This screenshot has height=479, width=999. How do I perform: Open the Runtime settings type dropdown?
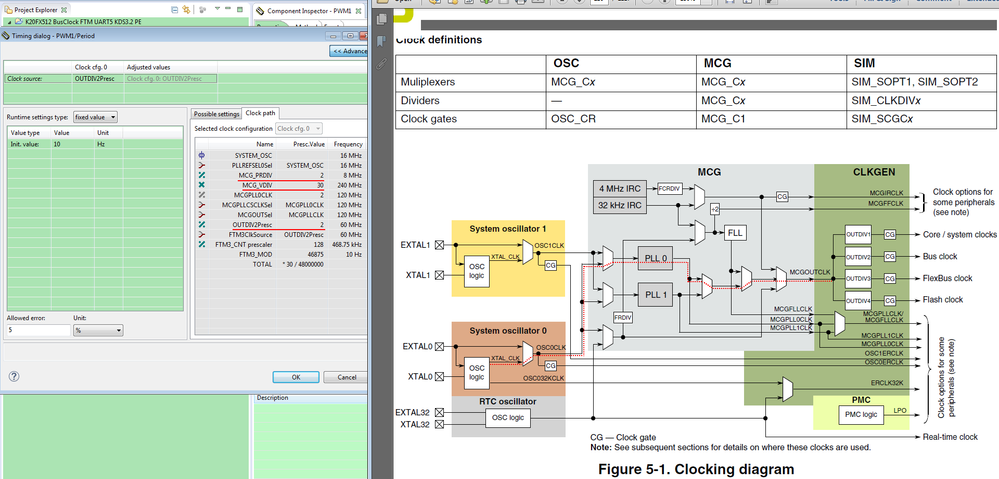[x=95, y=117]
